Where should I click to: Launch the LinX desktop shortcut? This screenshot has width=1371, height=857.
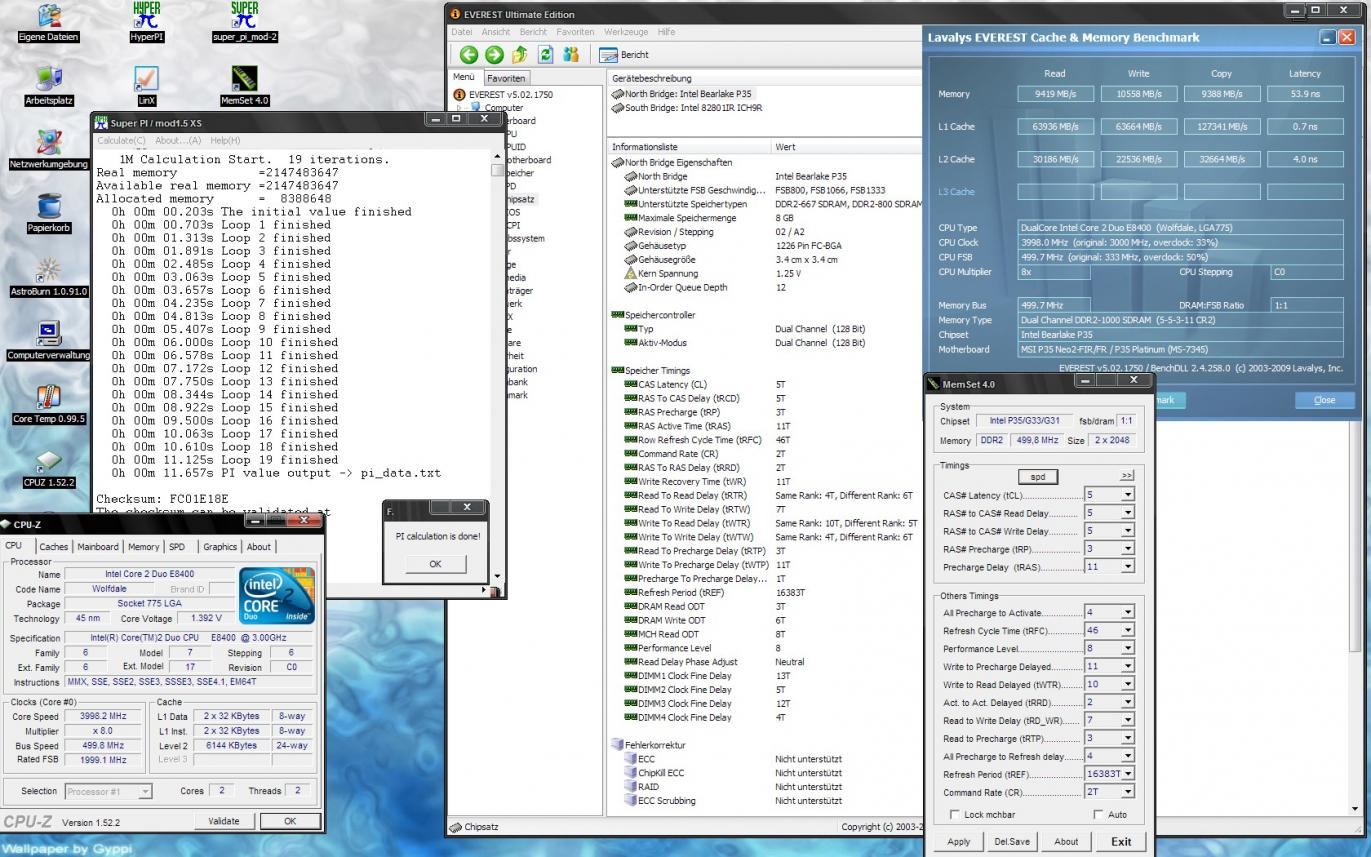click(146, 86)
